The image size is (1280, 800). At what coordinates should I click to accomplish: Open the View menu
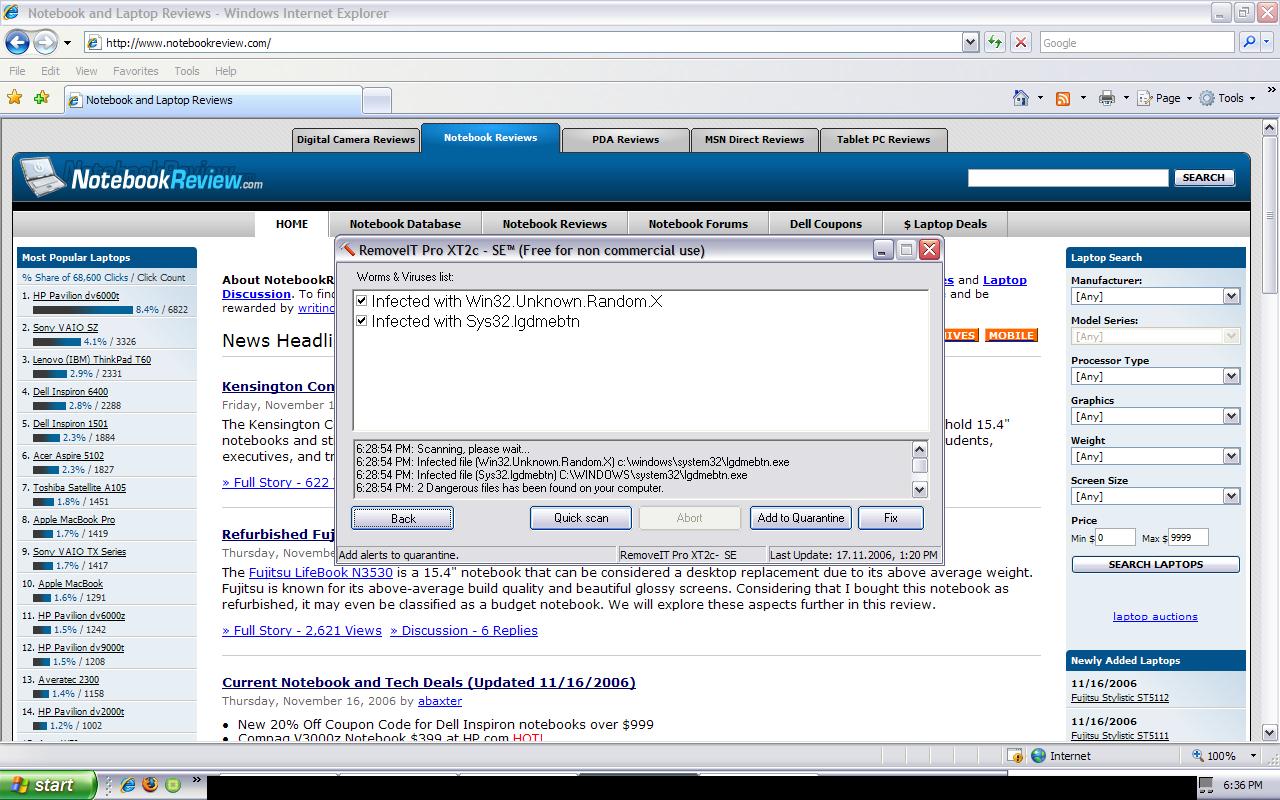click(86, 71)
